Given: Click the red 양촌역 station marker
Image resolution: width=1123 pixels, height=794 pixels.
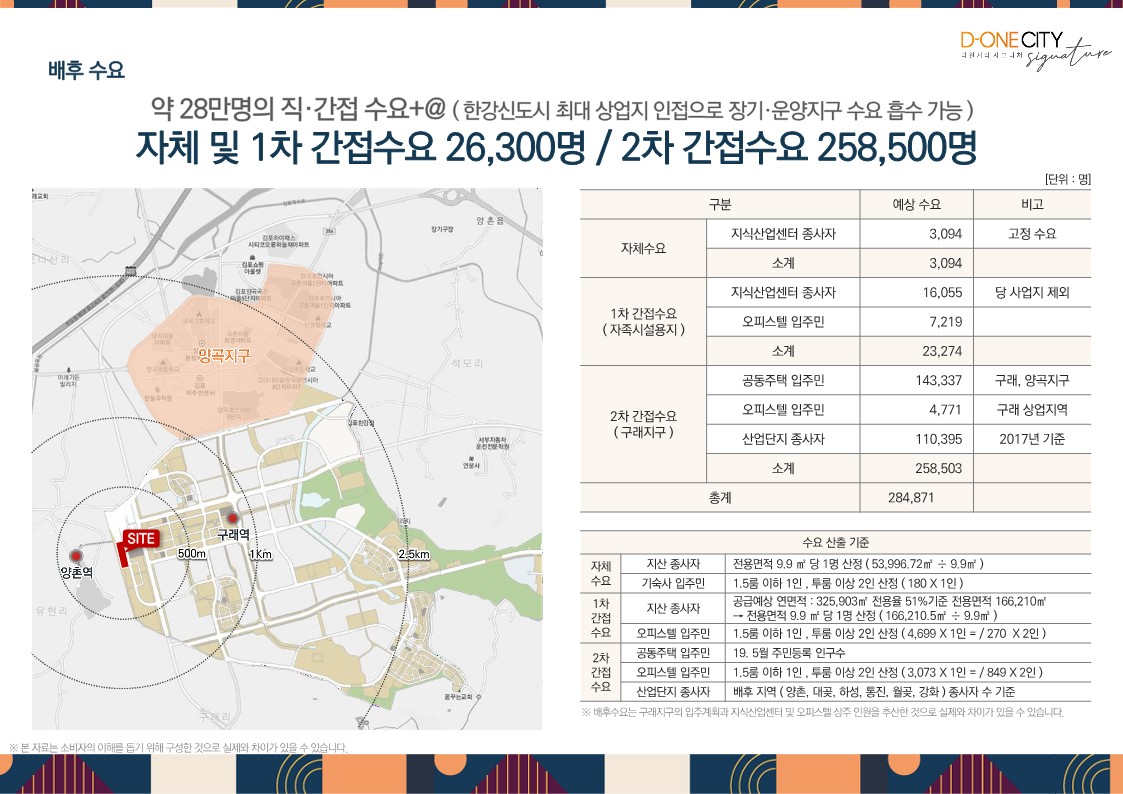Looking at the screenshot, I should 77,555.
